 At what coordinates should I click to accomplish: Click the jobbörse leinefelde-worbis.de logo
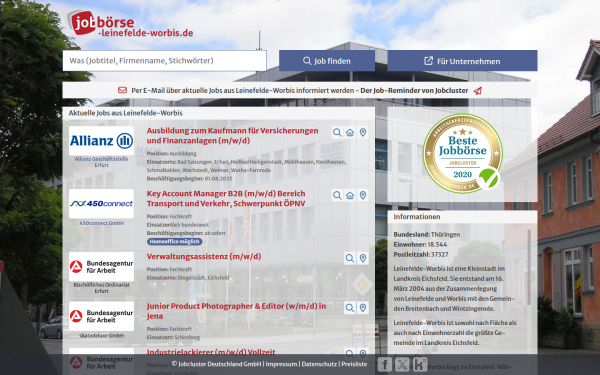tap(130, 24)
